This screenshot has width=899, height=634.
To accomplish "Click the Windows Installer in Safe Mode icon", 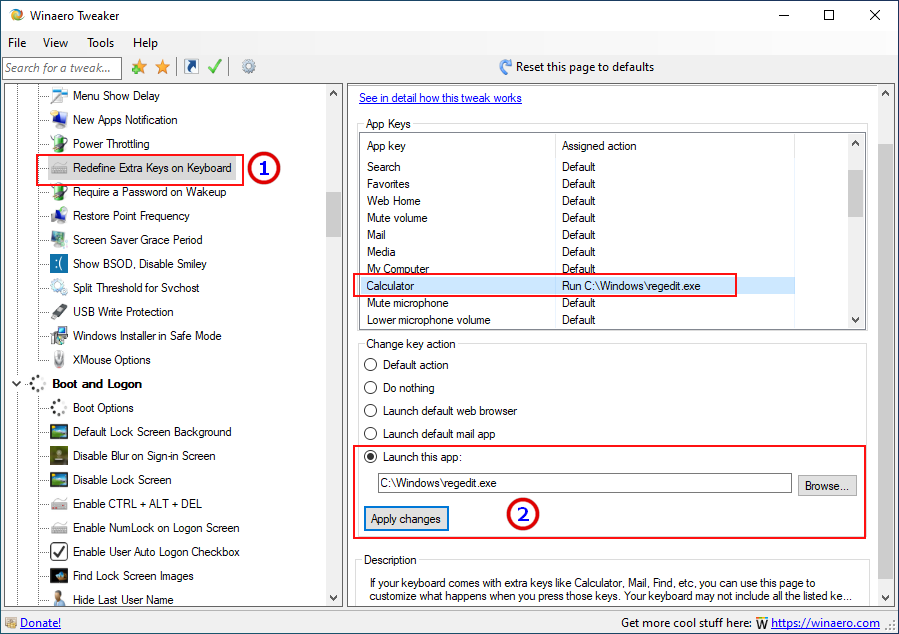I will [58, 336].
